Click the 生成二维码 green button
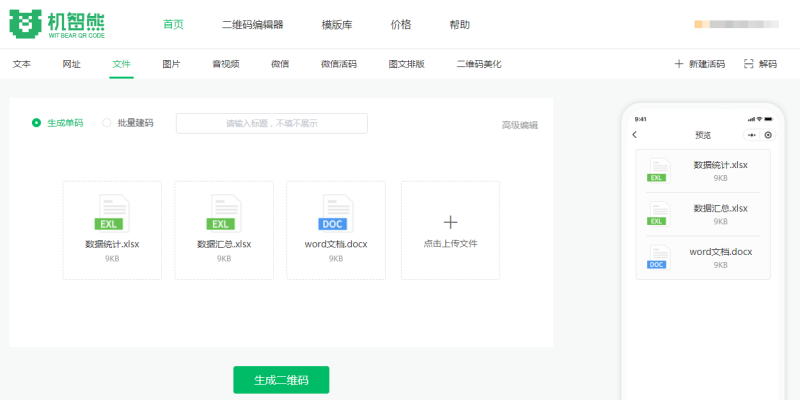Screen dimensions: 800x400 tap(281, 380)
